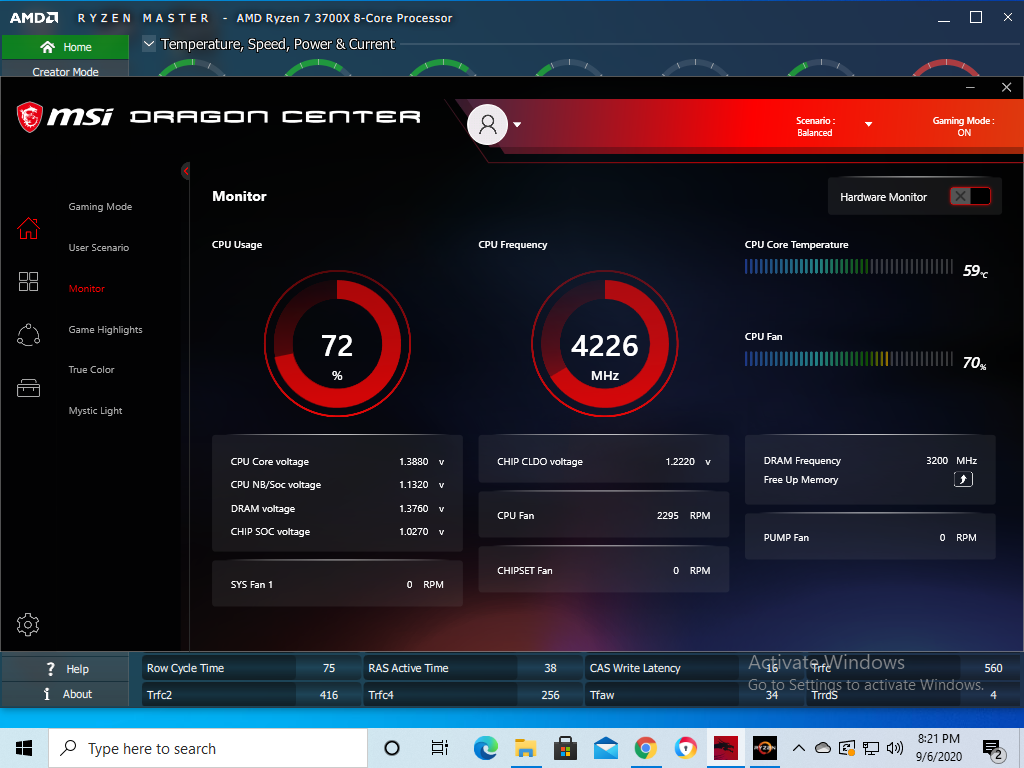Viewport: 1024px width, 768px height.
Task: Click Row Cycle Time value 75
Action: 328,668
